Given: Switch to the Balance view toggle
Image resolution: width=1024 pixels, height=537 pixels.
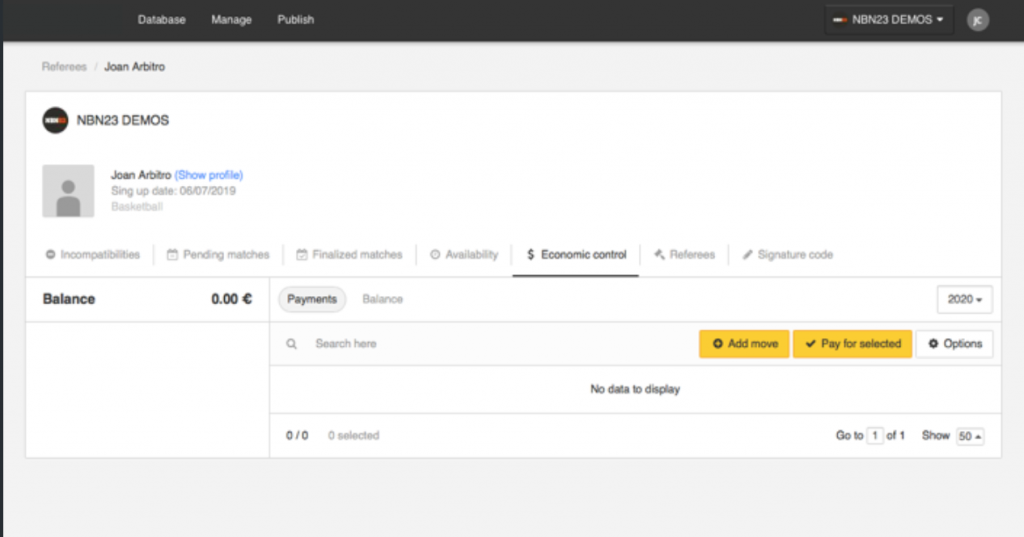Looking at the screenshot, I should (383, 299).
